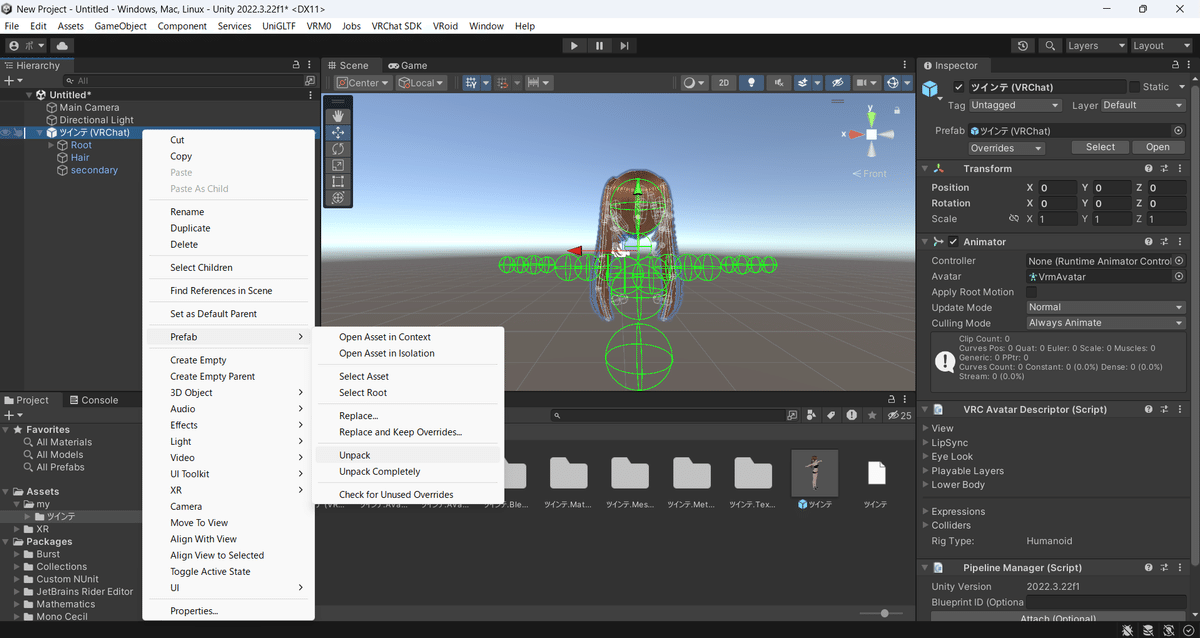Click the GameObject cube icon in Inspector
1200x638 pixels.
(x=932, y=90)
